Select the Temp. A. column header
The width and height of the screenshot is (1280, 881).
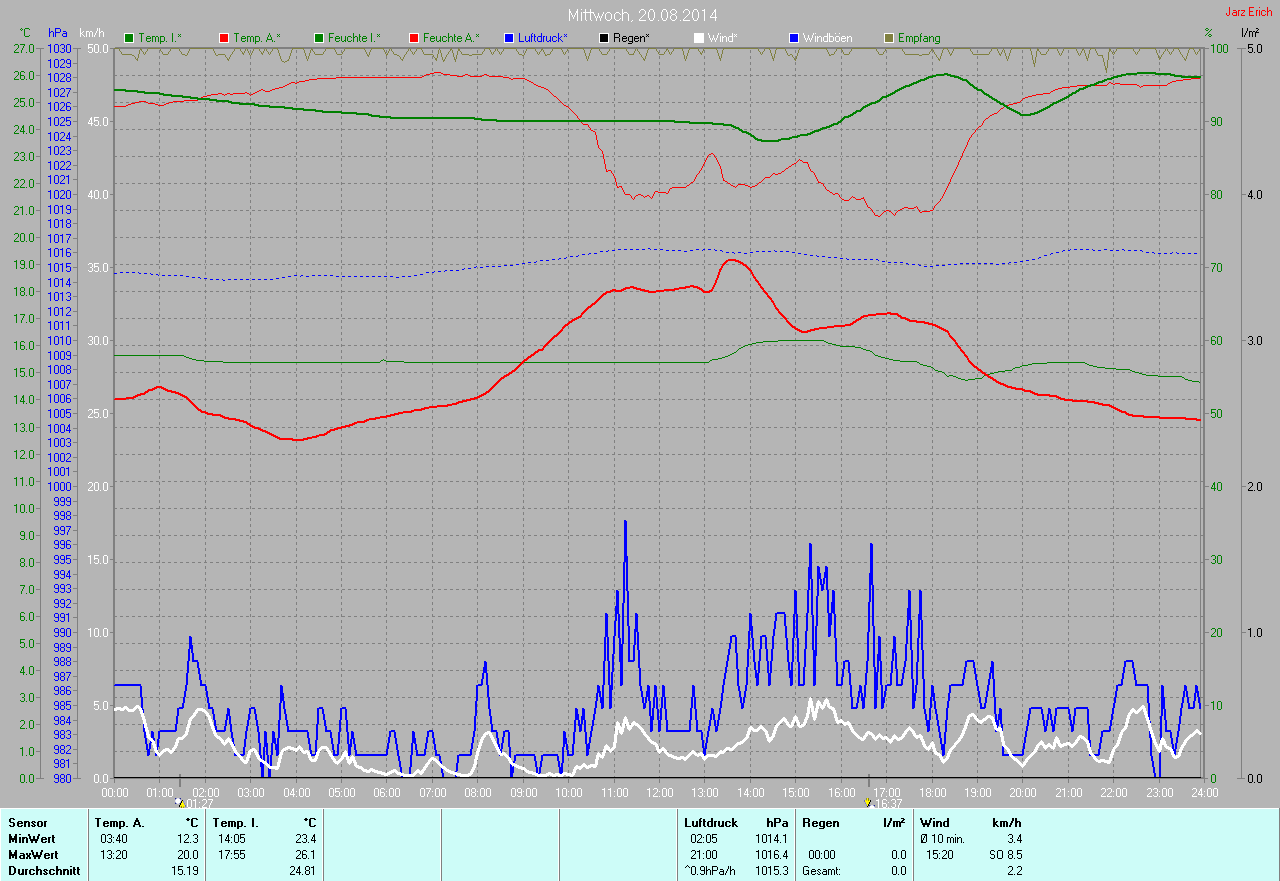tap(119, 822)
